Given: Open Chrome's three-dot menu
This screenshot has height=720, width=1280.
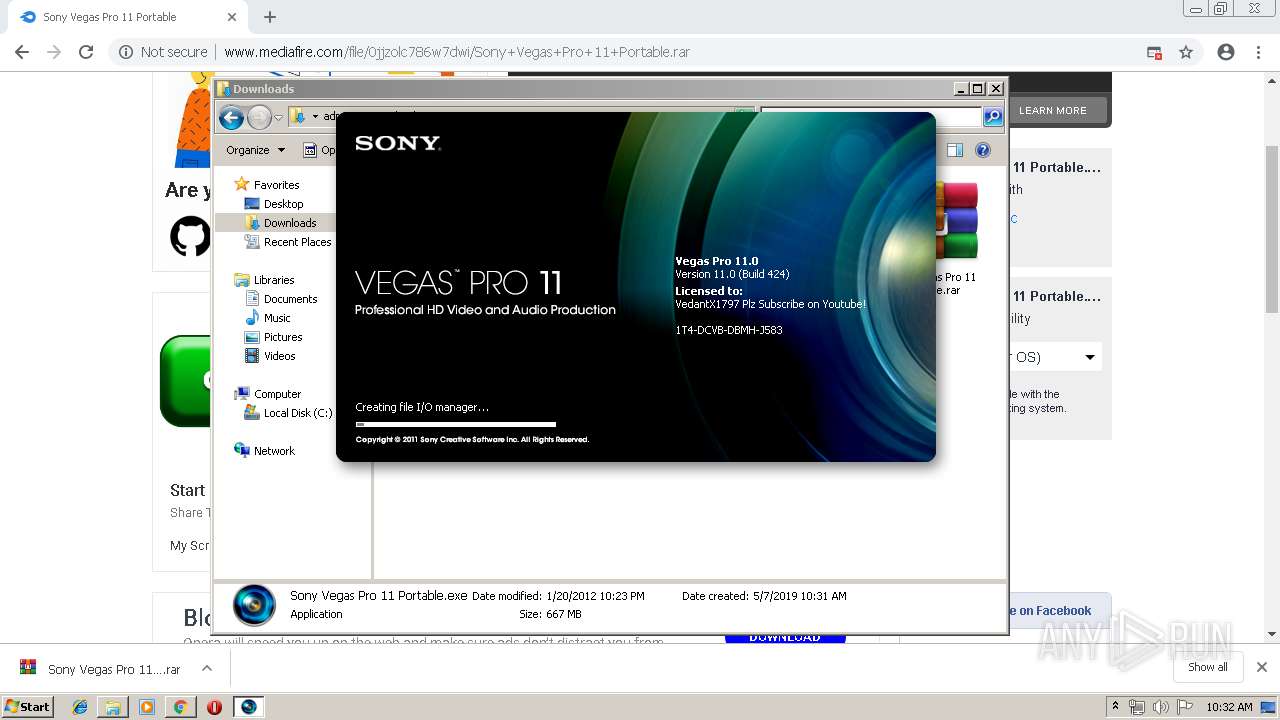Looking at the screenshot, I should [1259, 52].
